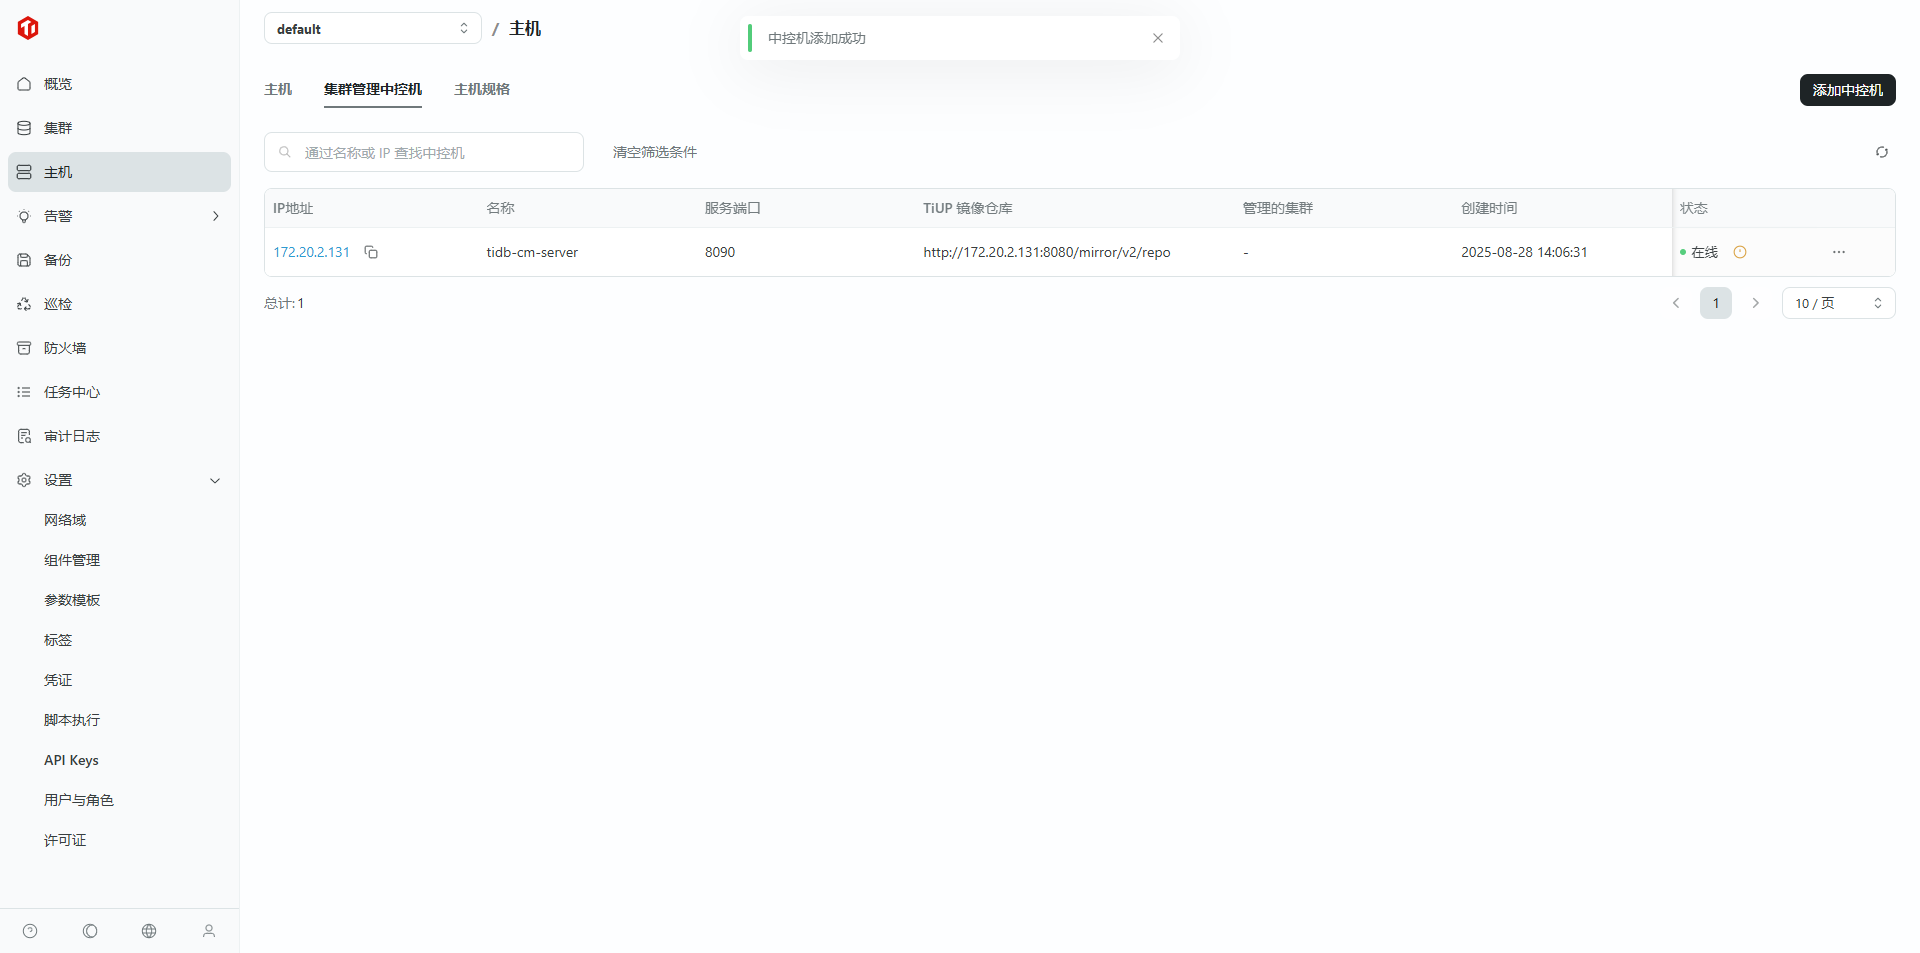Switch to the 主机 tab

(x=278, y=89)
